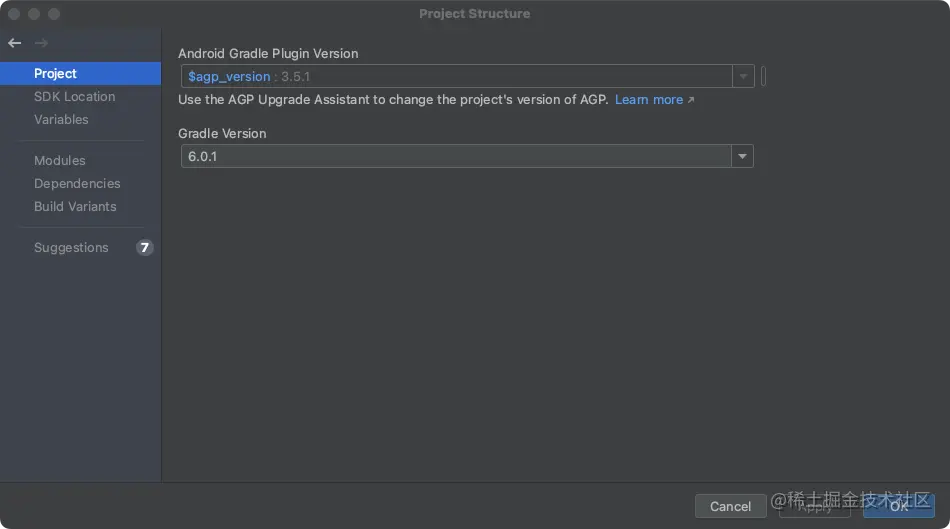Expand the Android Gradle Plugin Version dropdown arrow

(743, 77)
